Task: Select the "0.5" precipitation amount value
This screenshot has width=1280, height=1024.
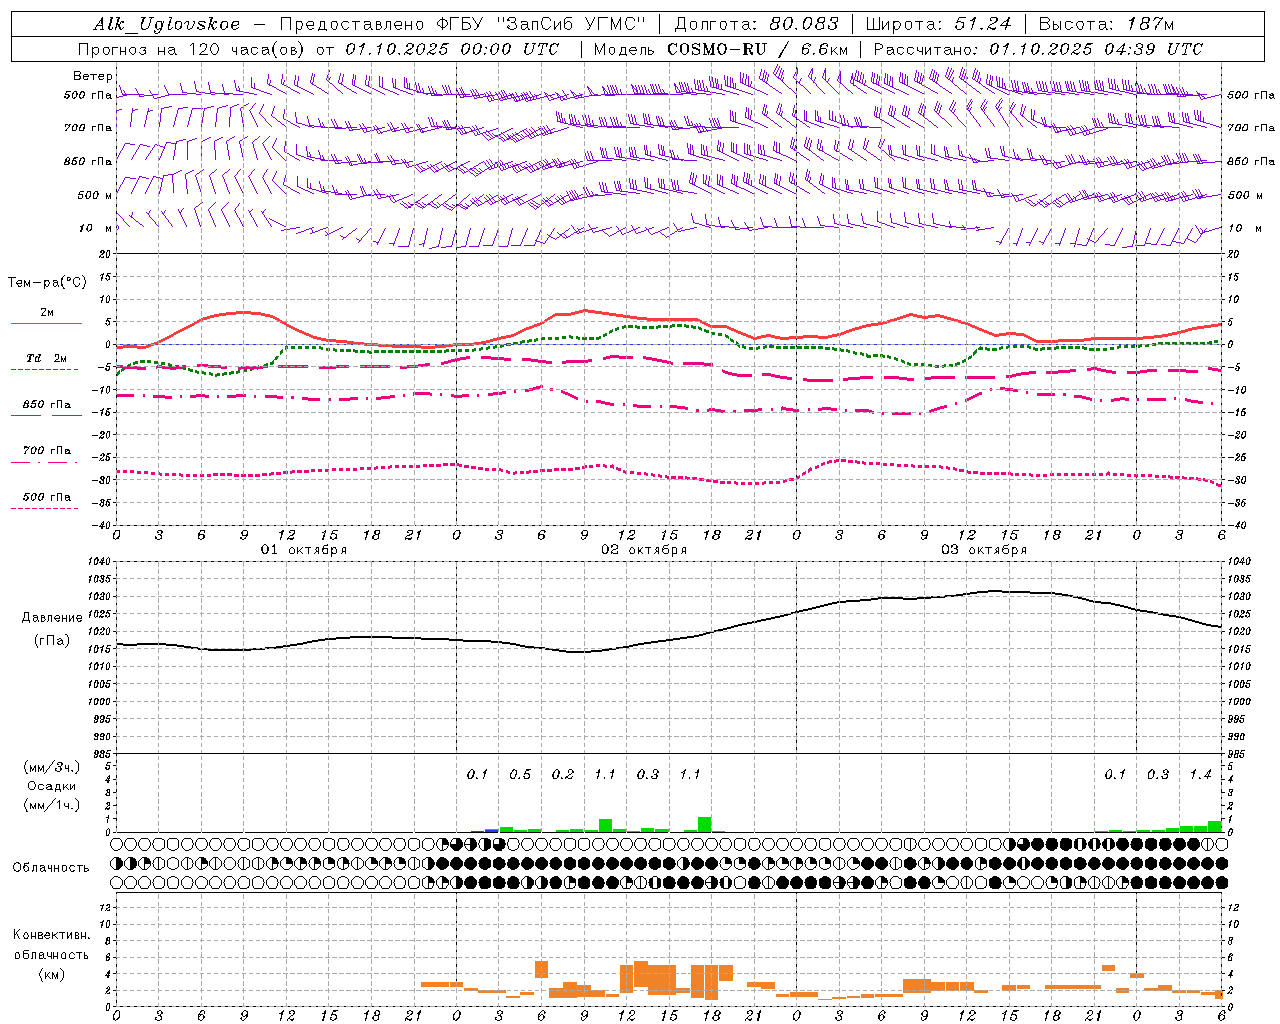Action: (520, 775)
